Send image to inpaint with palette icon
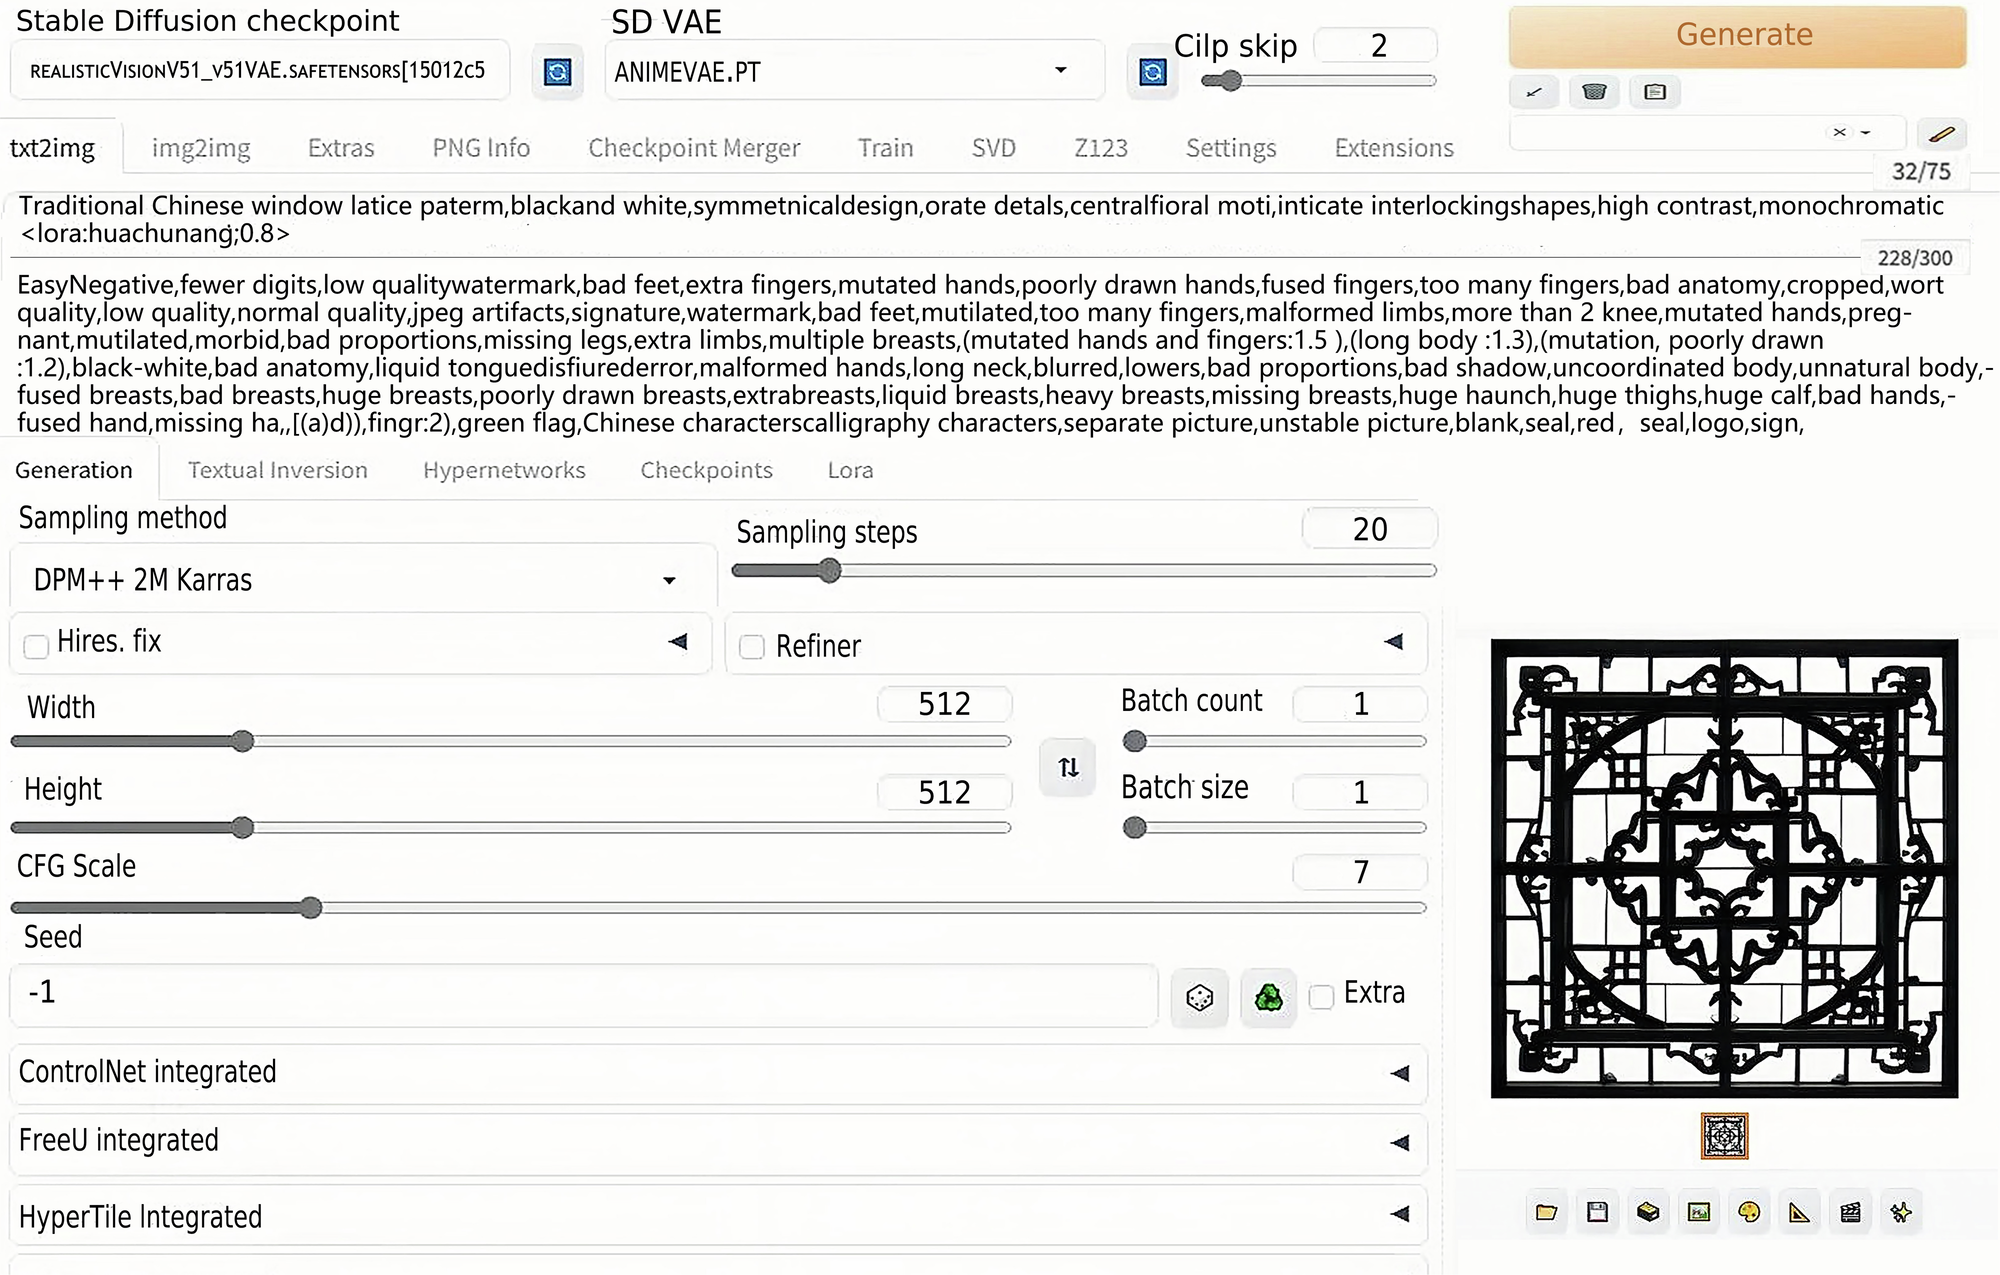The image size is (2000, 1275). (1748, 1212)
